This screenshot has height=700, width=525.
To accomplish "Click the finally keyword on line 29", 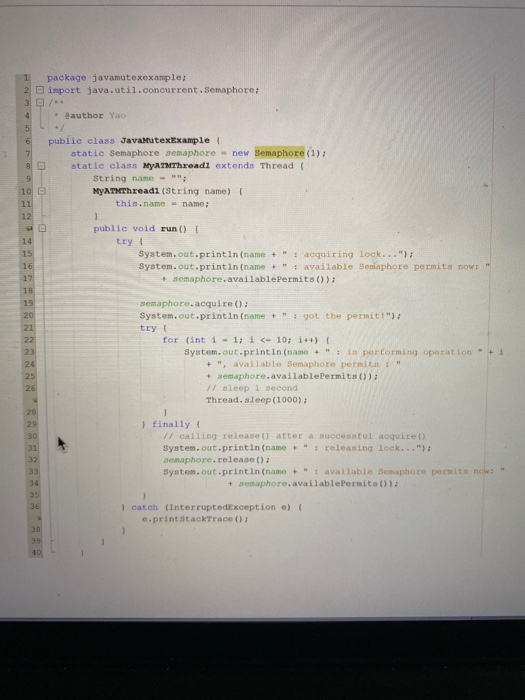I will 171,424.
